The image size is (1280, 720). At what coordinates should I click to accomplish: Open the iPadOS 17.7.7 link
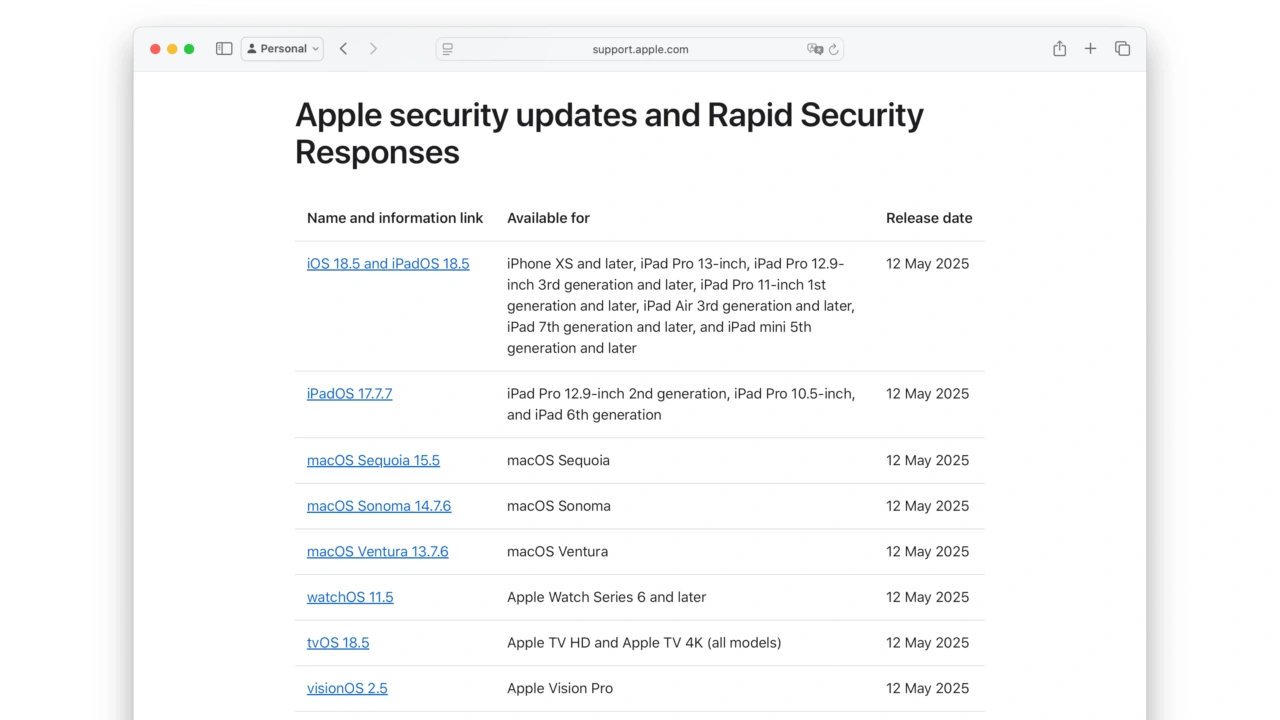click(349, 394)
